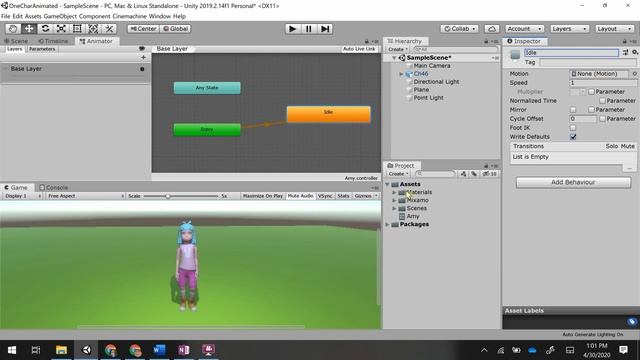This screenshot has width=640, height=360.
Task: Open File Explorer from the taskbar
Action: pyautogui.click(x=62, y=350)
